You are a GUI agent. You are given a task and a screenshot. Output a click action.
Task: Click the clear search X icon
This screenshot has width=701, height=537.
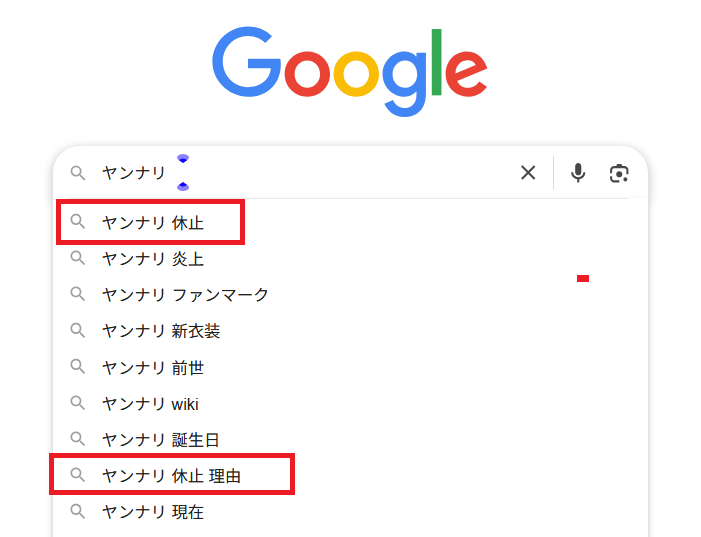point(528,173)
